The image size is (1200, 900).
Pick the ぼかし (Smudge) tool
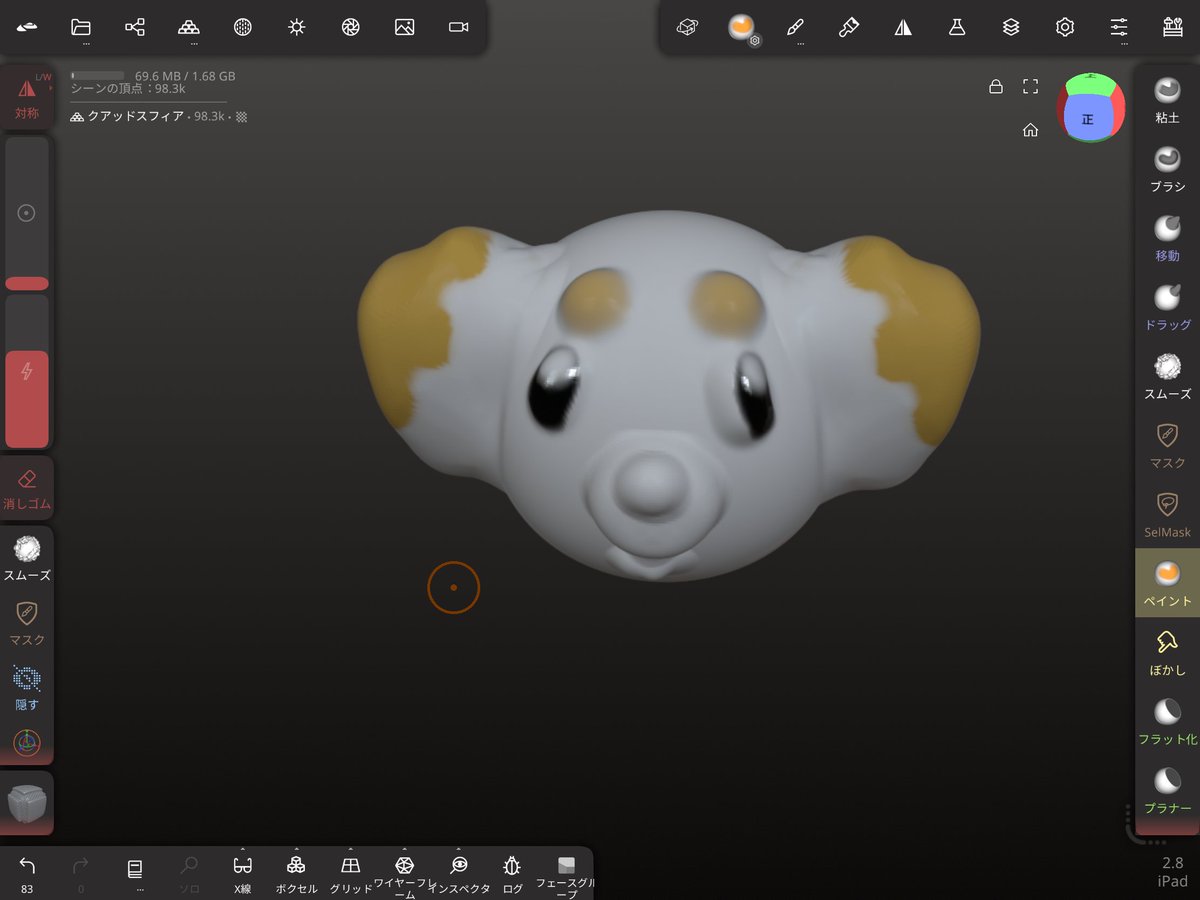(x=1167, y=652)
